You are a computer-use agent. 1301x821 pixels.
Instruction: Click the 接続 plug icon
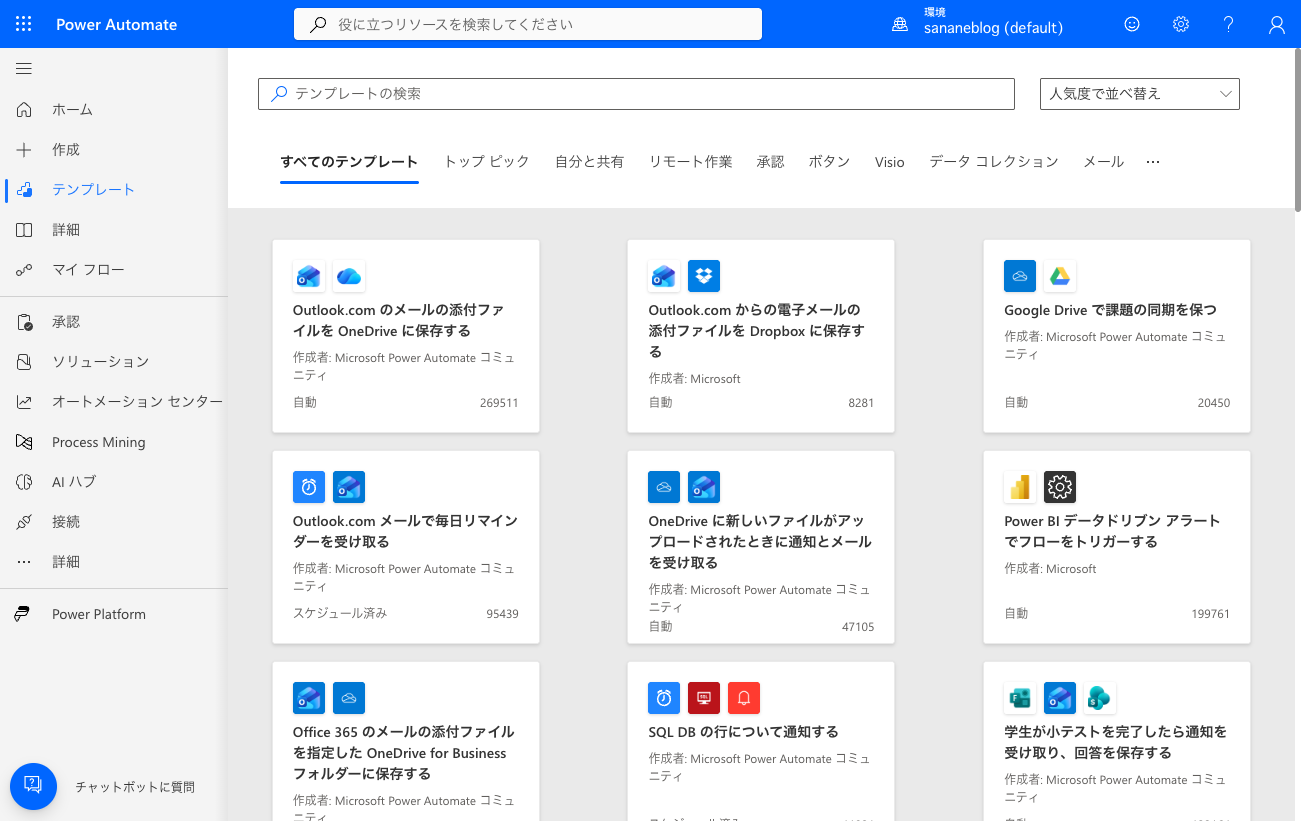pos(24,522)
